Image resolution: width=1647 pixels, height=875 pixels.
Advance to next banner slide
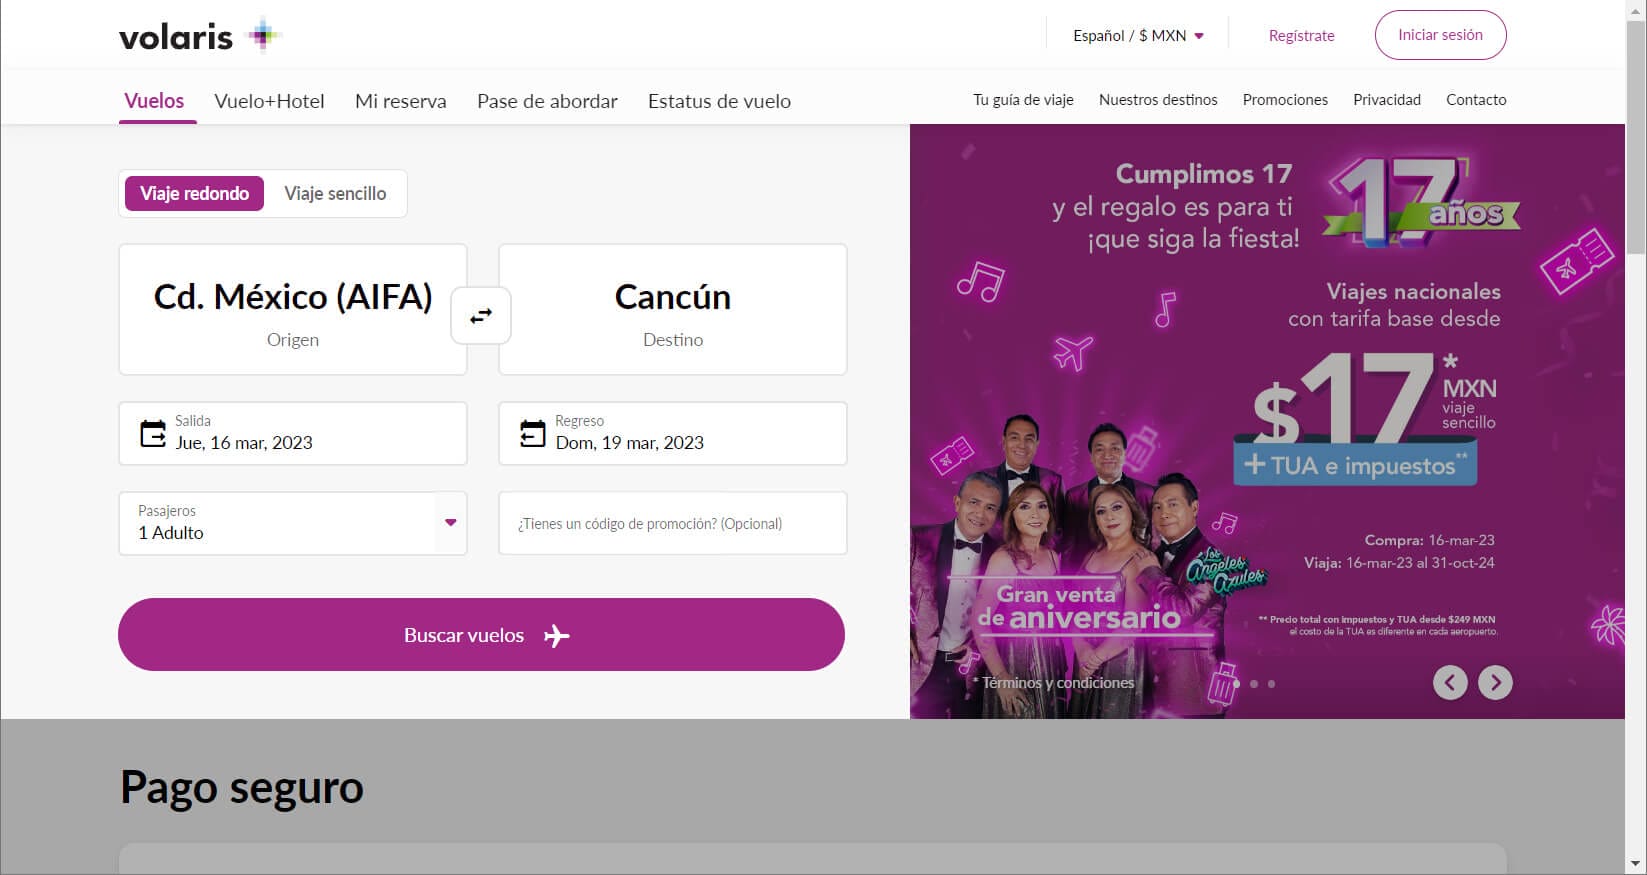point(1495,682)
